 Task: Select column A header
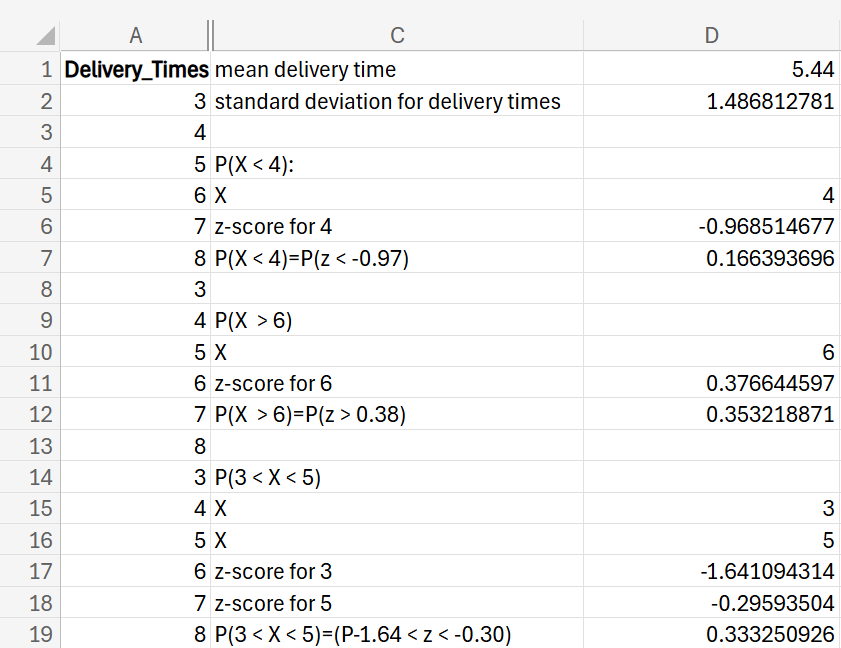tap(135, 36)
